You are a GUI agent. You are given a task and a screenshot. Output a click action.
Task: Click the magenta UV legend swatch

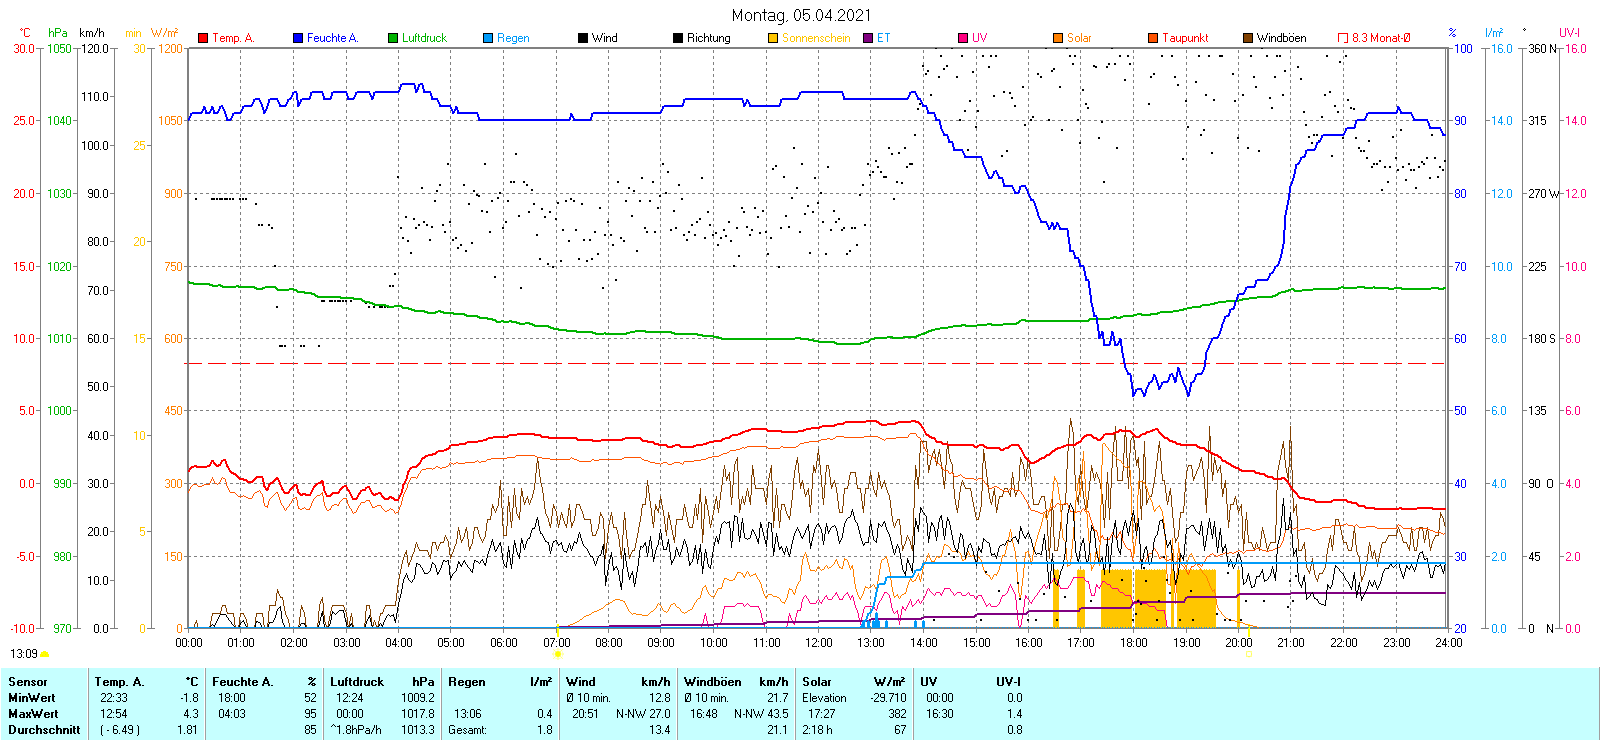[x=963, y=38]
